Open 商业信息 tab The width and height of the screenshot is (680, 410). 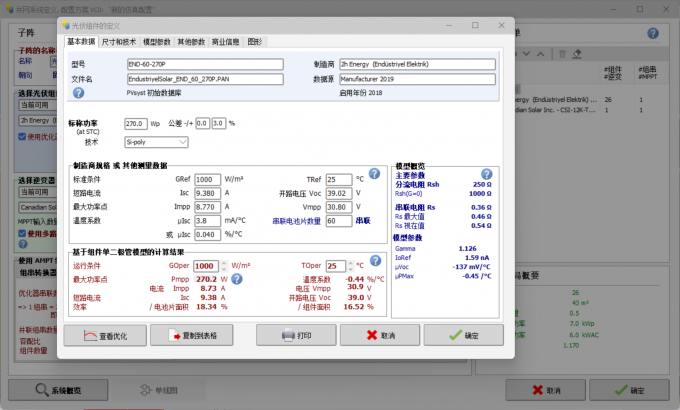coord(226,42)
